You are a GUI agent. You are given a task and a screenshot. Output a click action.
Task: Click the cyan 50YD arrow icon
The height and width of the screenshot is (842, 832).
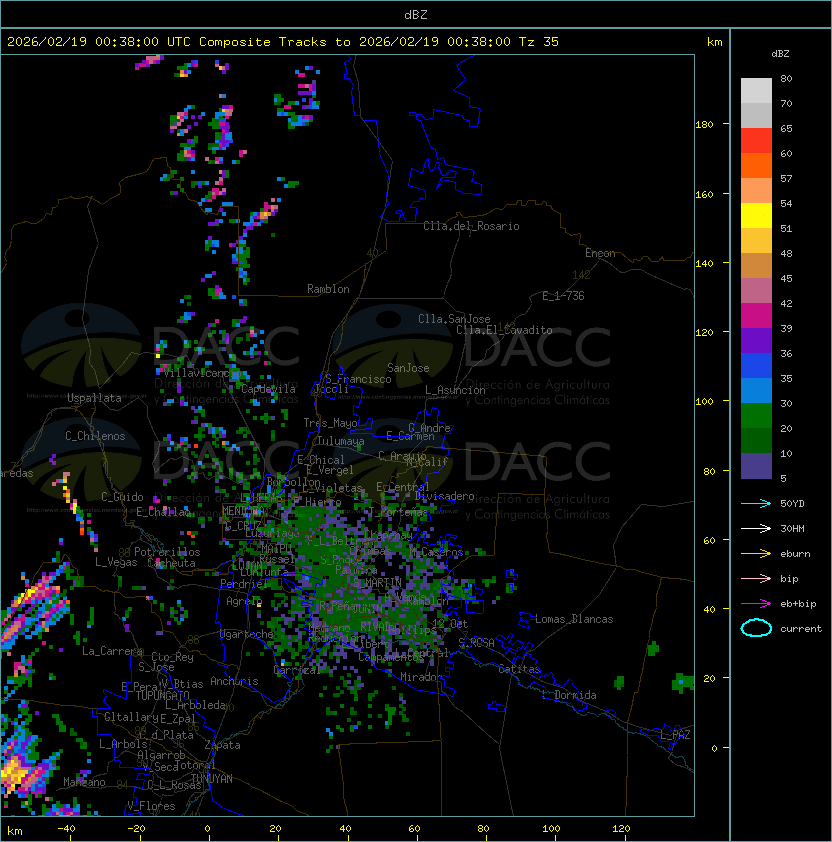[756, 503]
